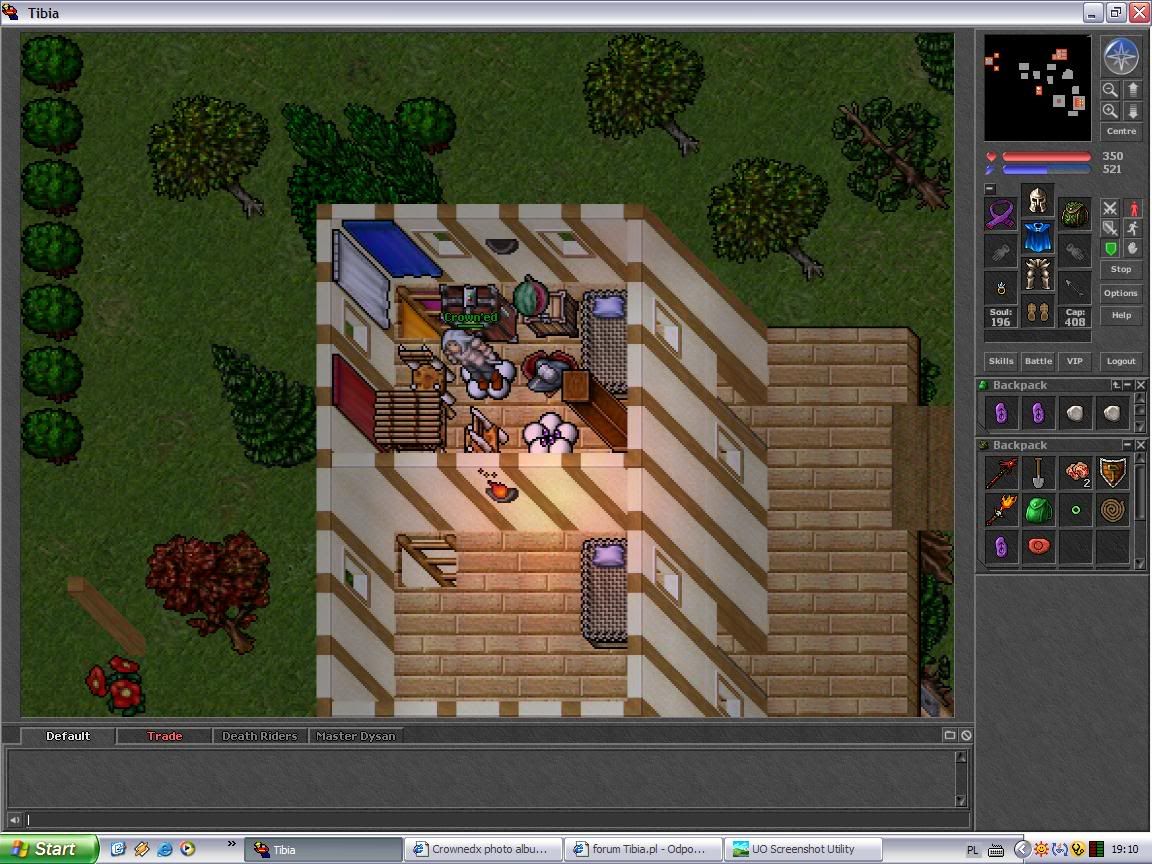Screen dimensions: 1152x864
Task: Open the green bag in second backpack
Action: [x=1038, y=510]
